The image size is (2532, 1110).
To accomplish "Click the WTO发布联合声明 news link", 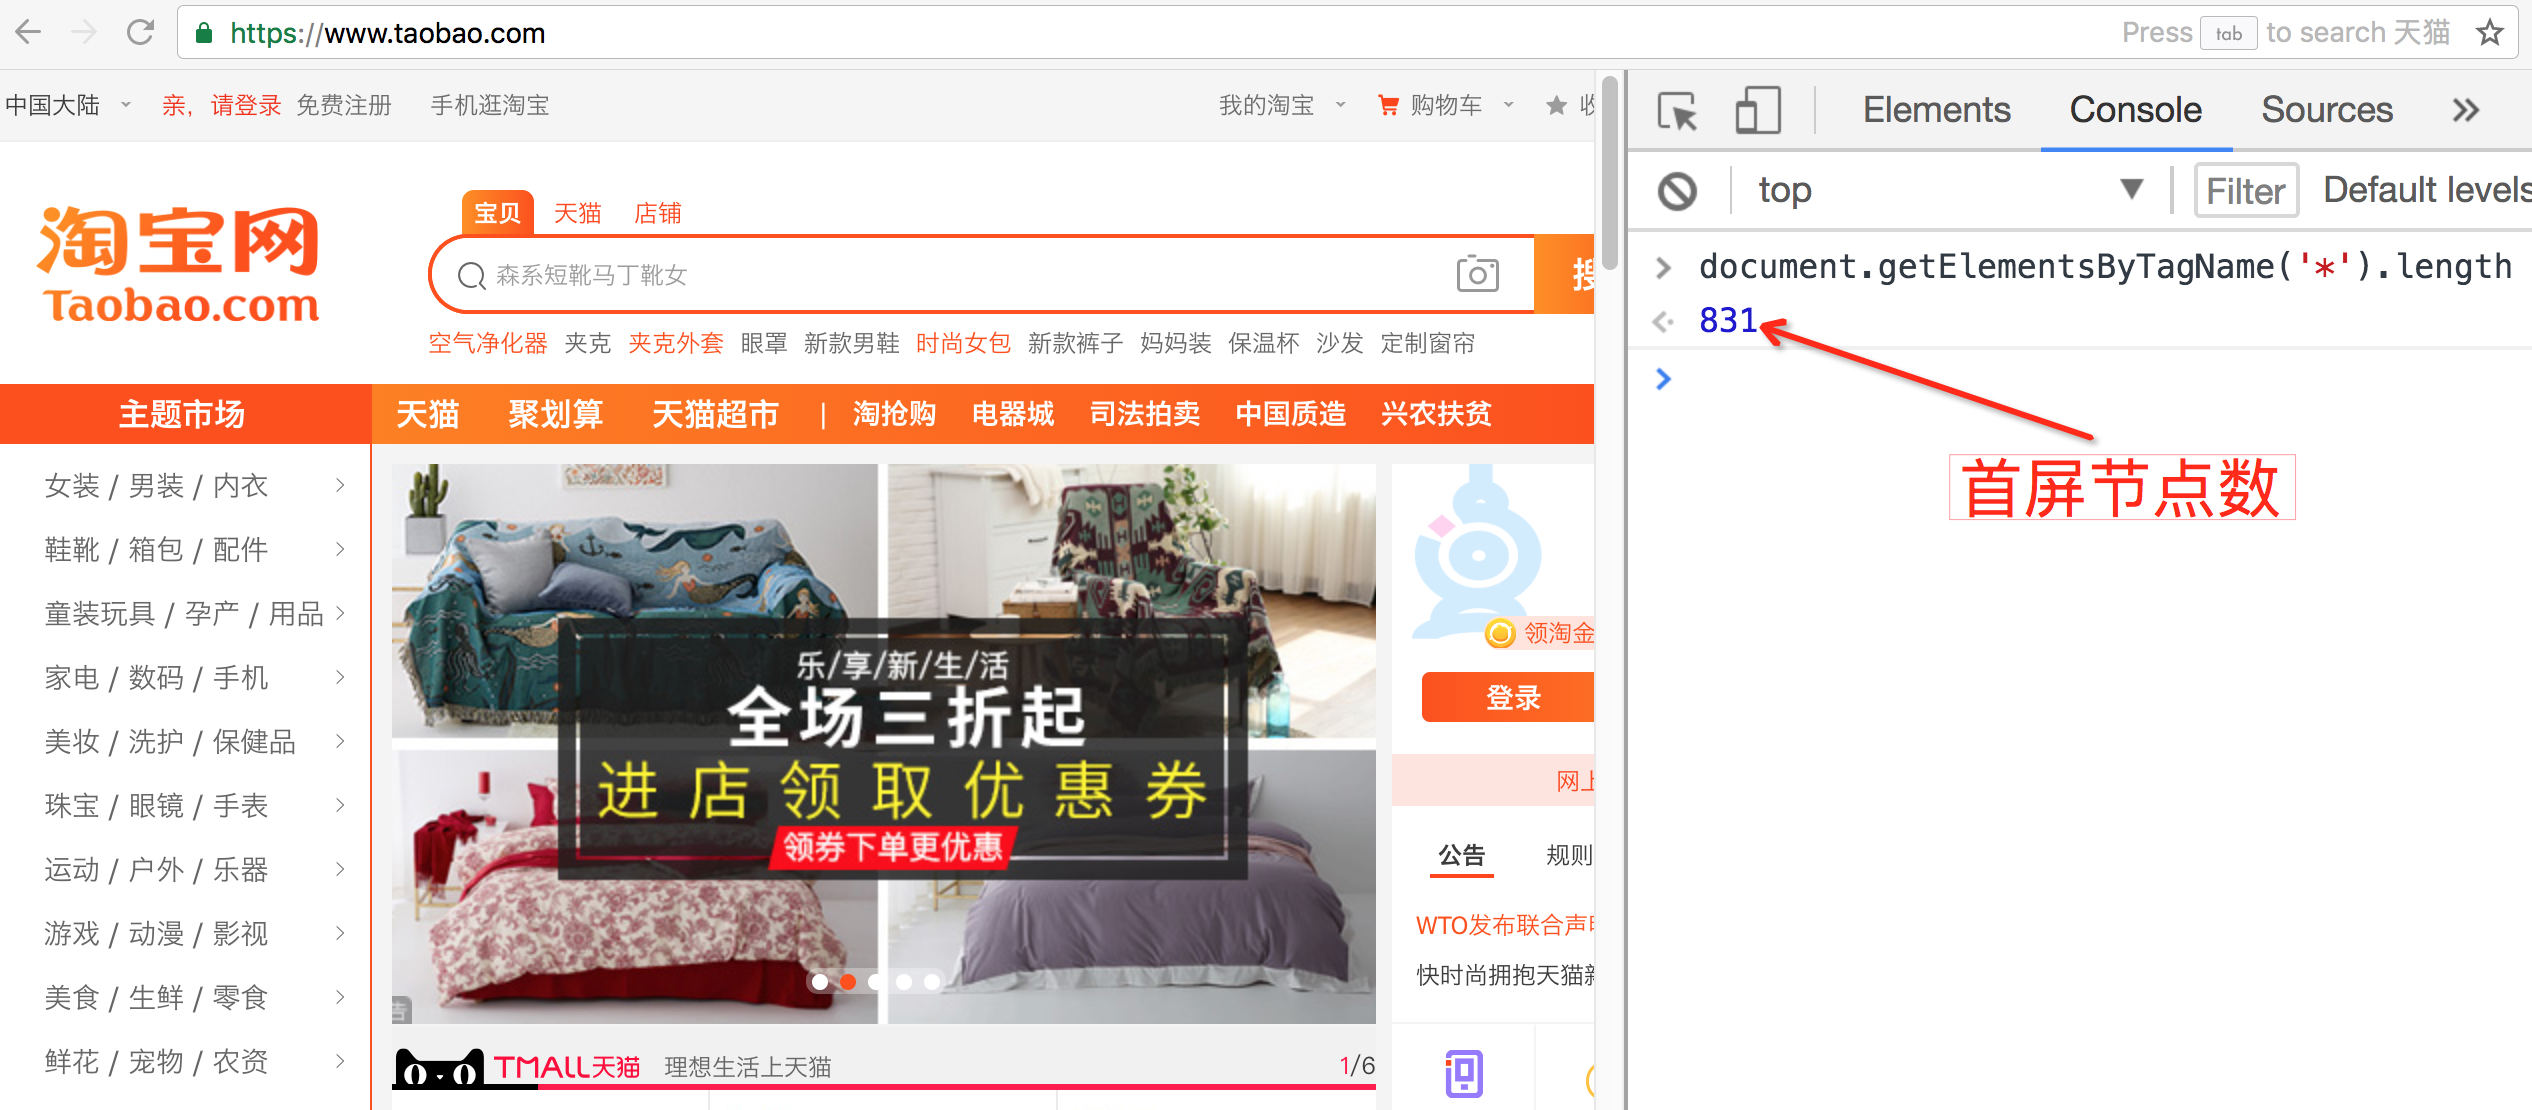I will tap(1505, 925).
